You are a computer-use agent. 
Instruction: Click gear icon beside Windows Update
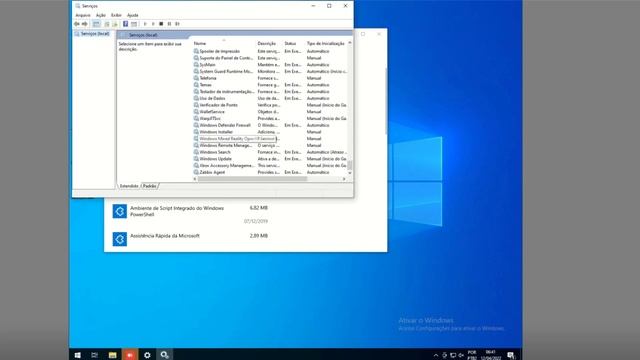(x=196, y=159)
